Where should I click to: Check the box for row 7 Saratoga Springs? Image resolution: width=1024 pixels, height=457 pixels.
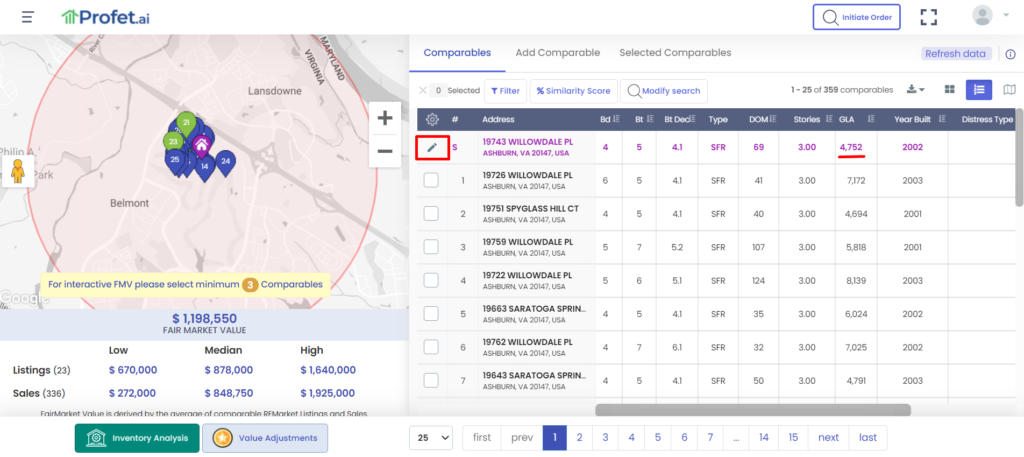coord(431,380)
